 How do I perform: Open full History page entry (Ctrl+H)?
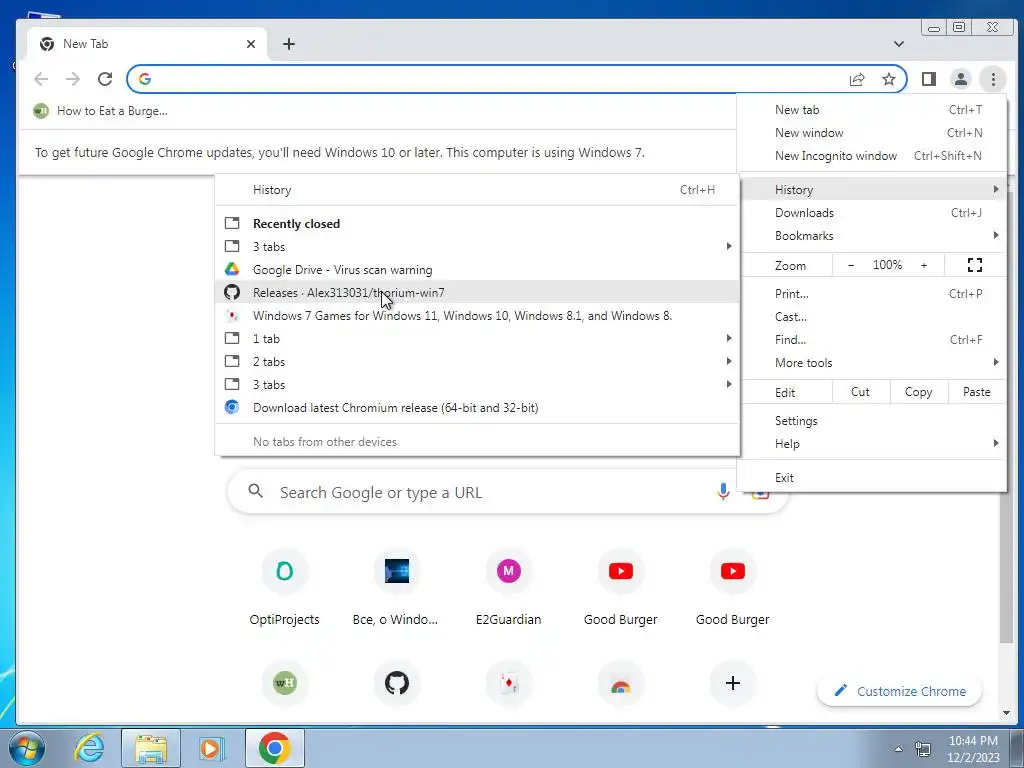pyautogui.click(x=477, y=190)
